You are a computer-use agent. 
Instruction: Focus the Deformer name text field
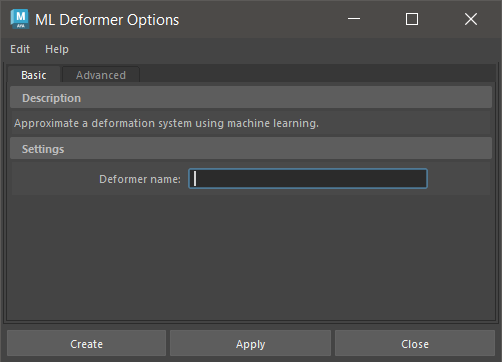(308, 179)
